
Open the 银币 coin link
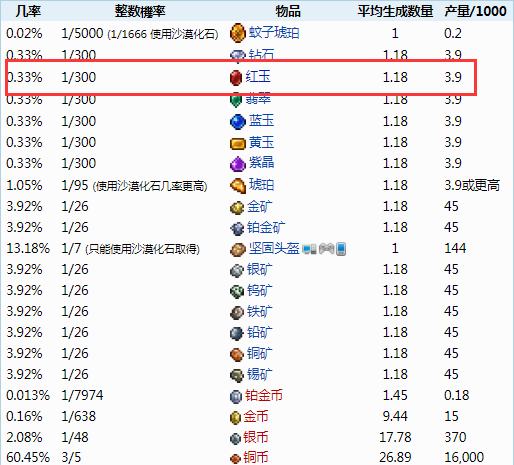tap(256, 437)
